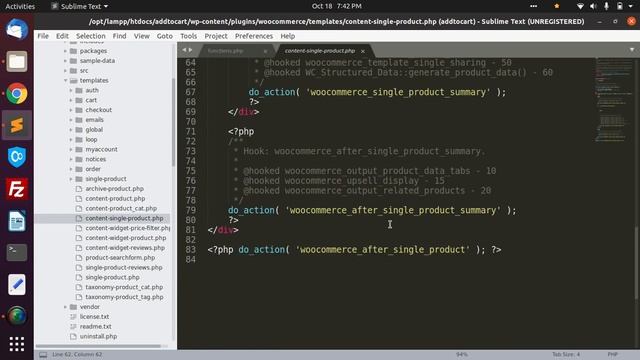
Task: Expand the single-product folder
Action: [71, 179]
